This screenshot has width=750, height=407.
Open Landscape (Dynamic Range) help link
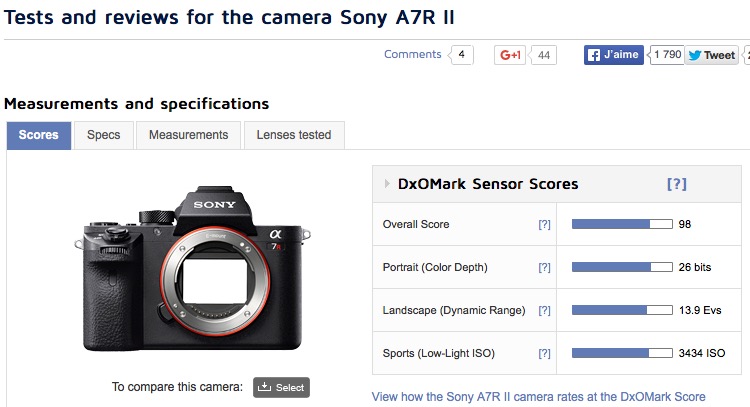click(544, 310)
